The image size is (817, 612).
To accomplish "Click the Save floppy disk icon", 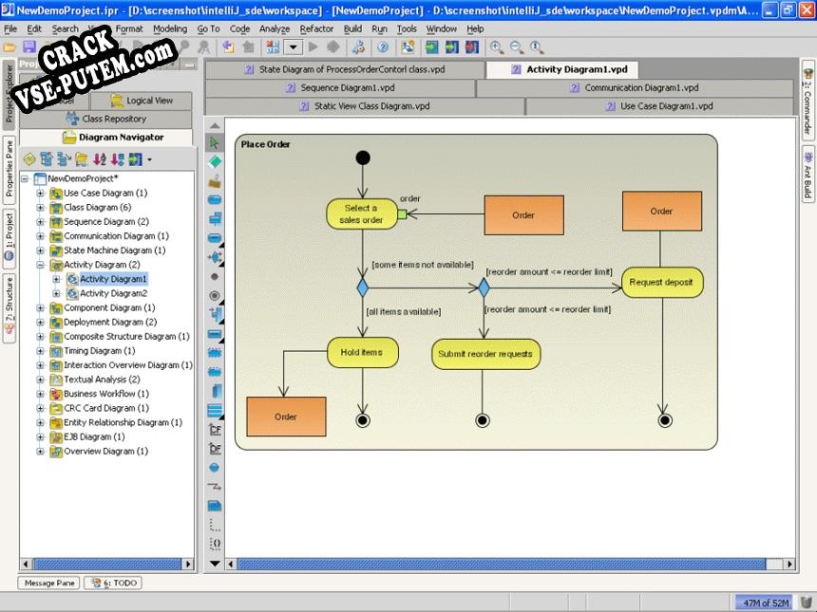I will pos(29,47).
